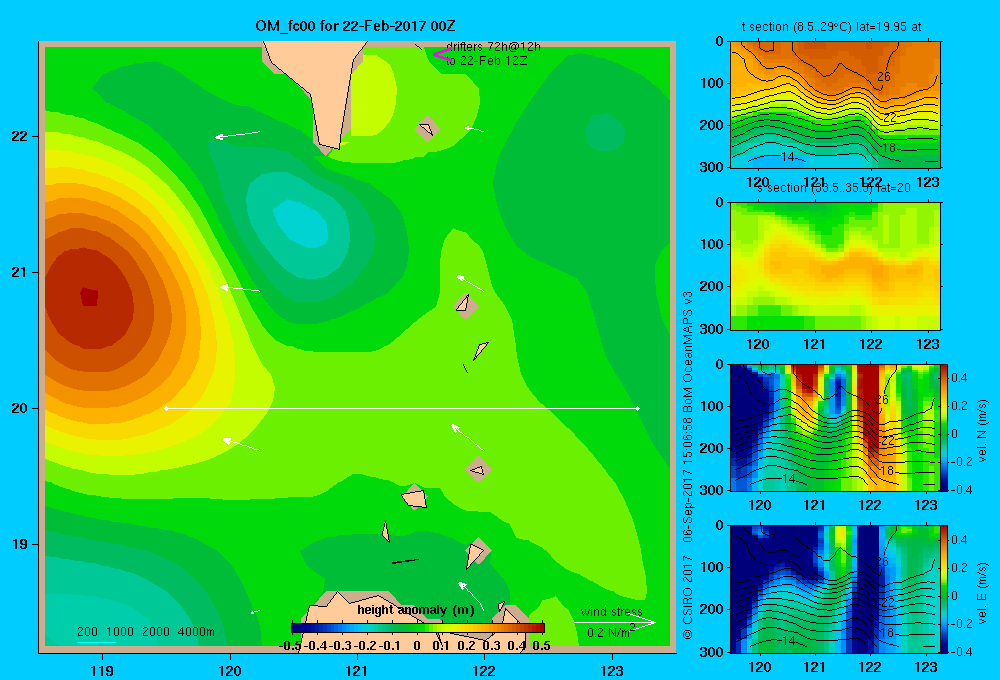Click latitude label 19 on main map
This screenshot has height=680, width=1000.
tap(20, 544)
